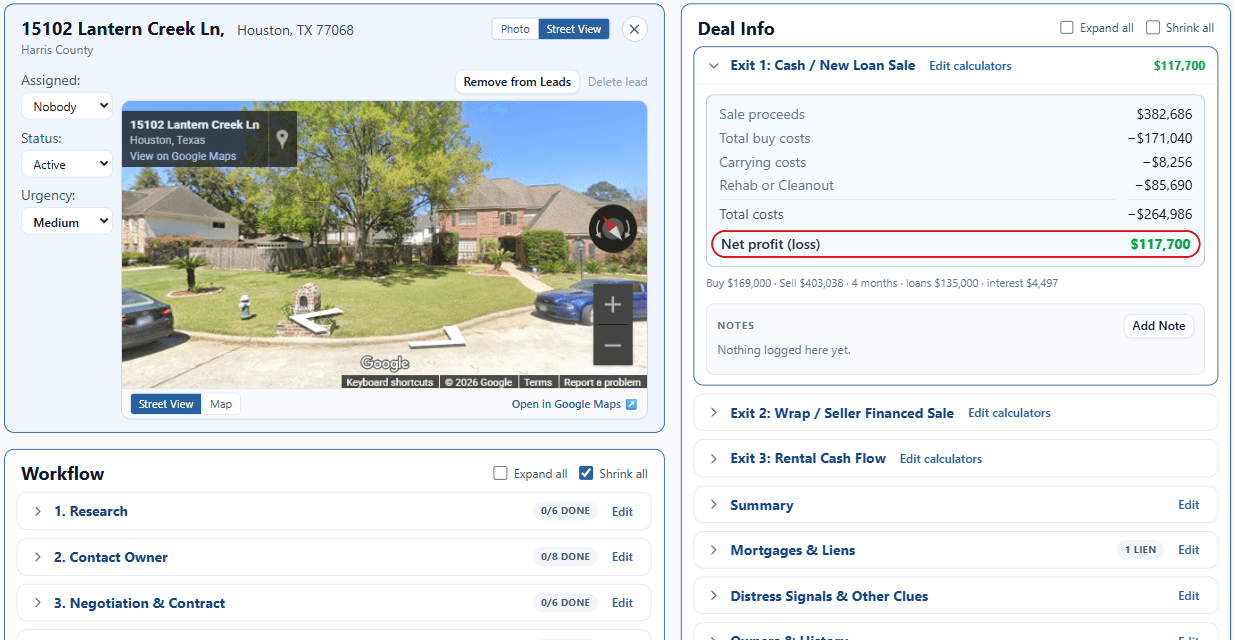This screenshot has height=640, width=1235.
Task: Click the Net profit (loss) row
Action: click(x=955, y=244)
